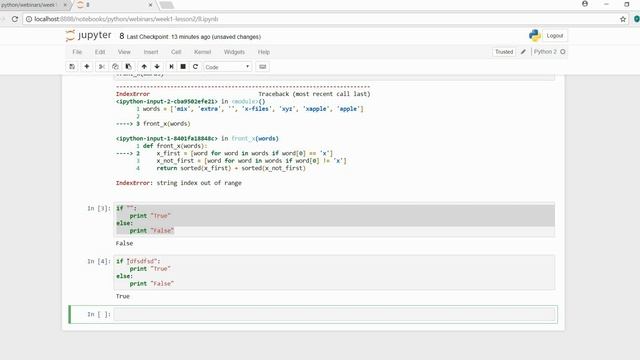Click the '----> 3 front_x(words)' line
The height and width of the screenshot is (360, 640).
pyautogui.click(x=153, y=124)
